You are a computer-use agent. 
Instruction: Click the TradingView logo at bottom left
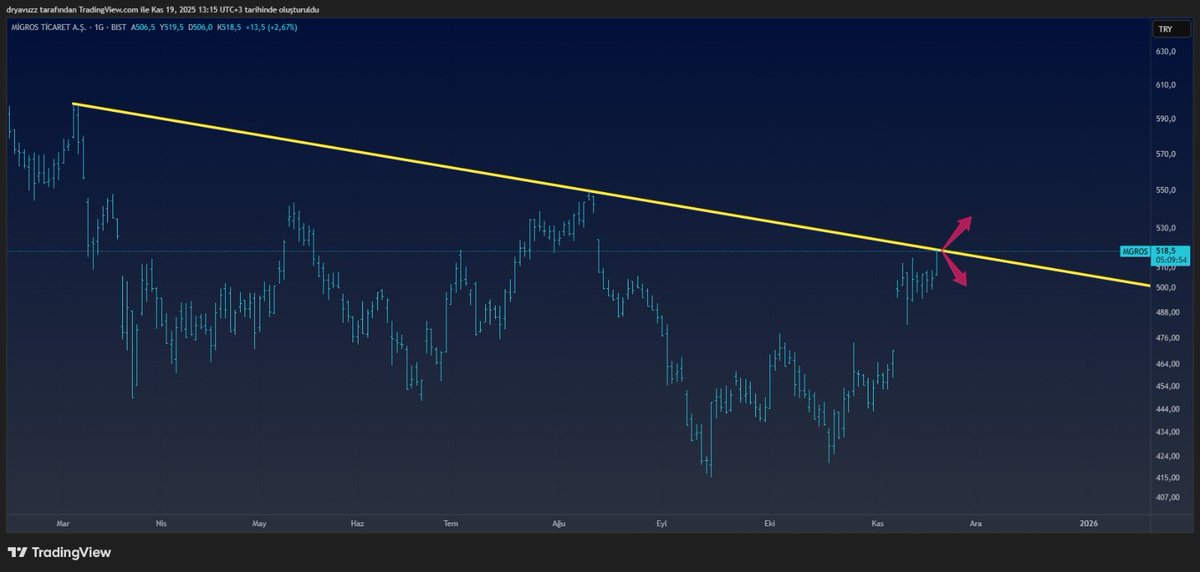point(58,552)
